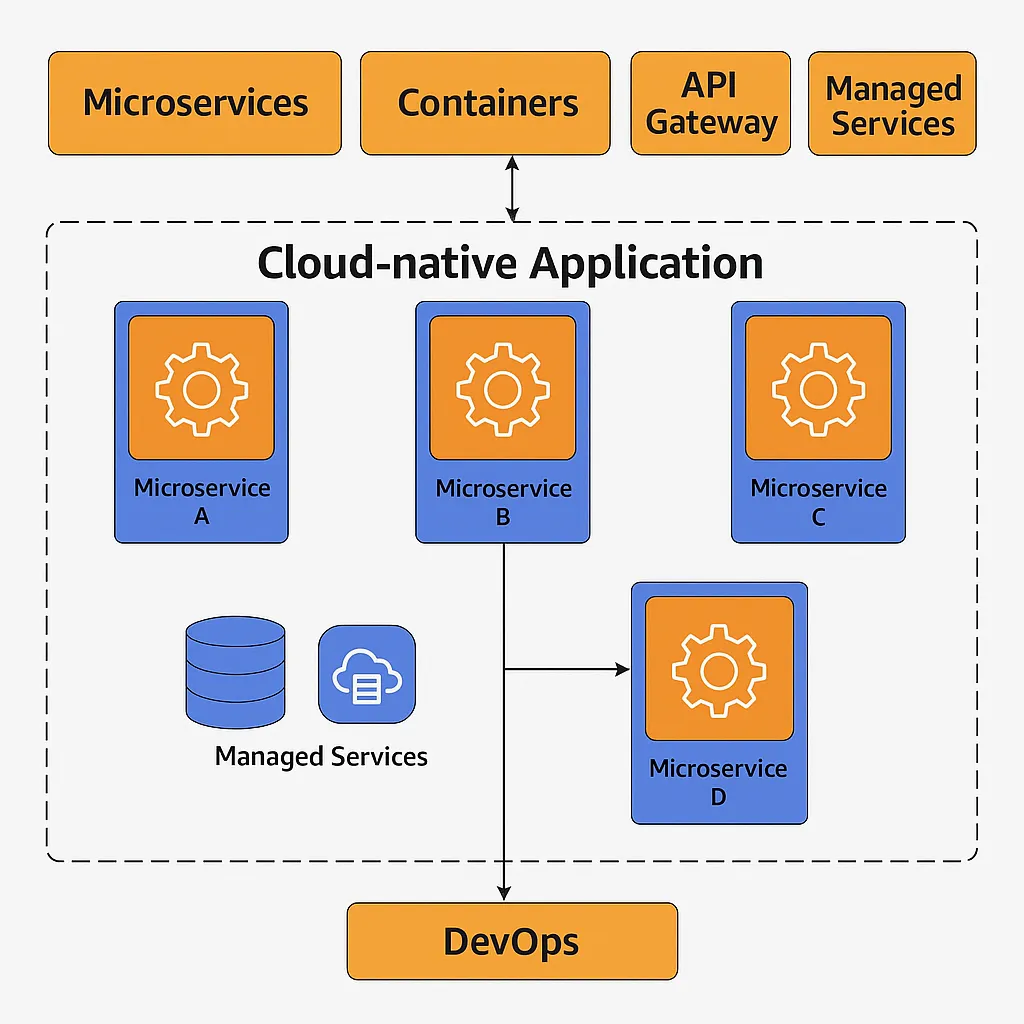This screenshot has width=1024, height=1024.
Task: Click the double-headed arrow below Containers
Action: 512,188
